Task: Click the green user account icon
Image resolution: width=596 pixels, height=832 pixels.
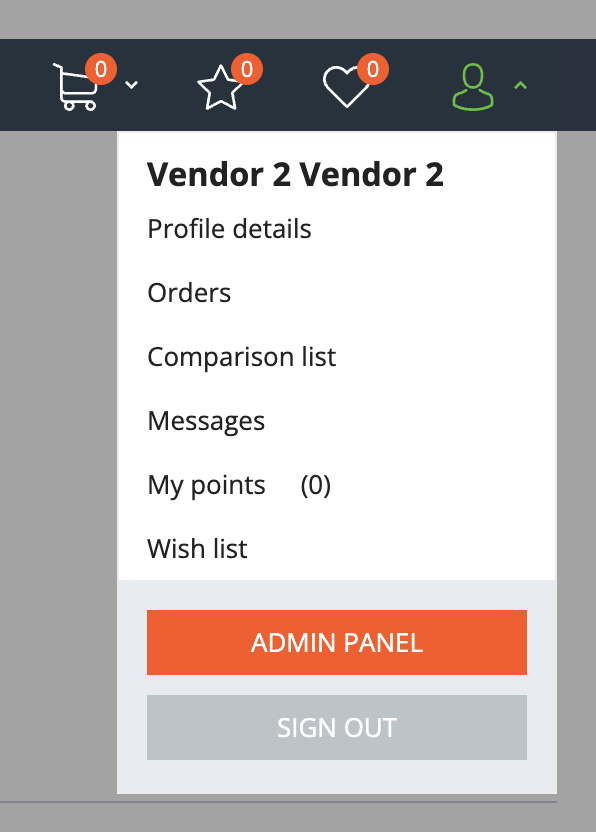Action: 473,86
